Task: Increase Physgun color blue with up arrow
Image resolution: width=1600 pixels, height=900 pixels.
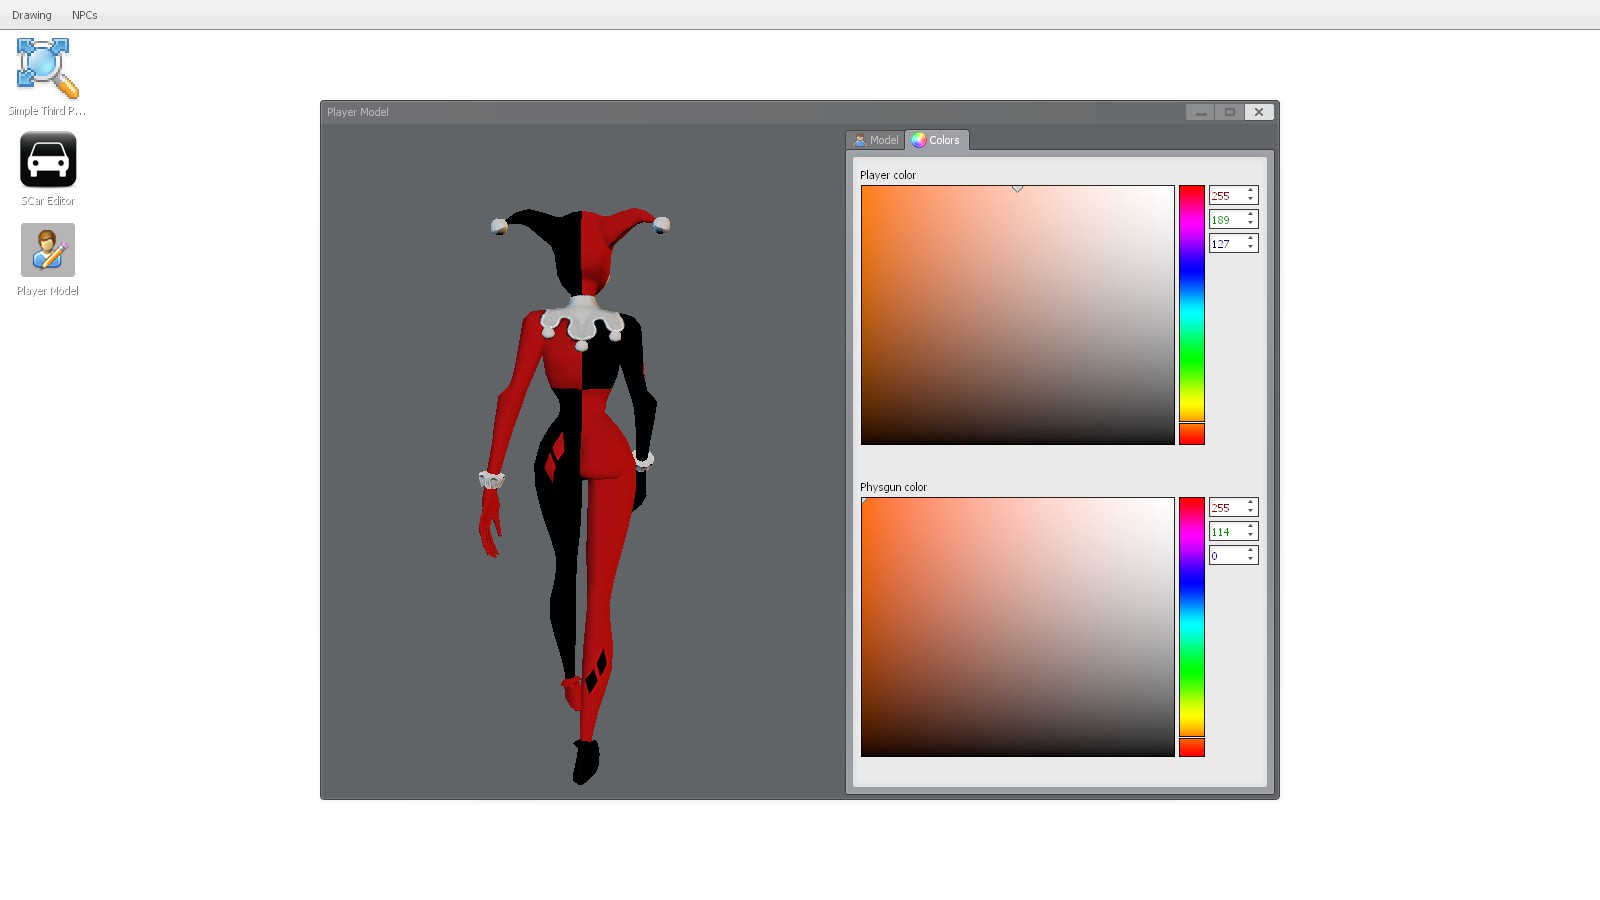Action: [1251, 551]
